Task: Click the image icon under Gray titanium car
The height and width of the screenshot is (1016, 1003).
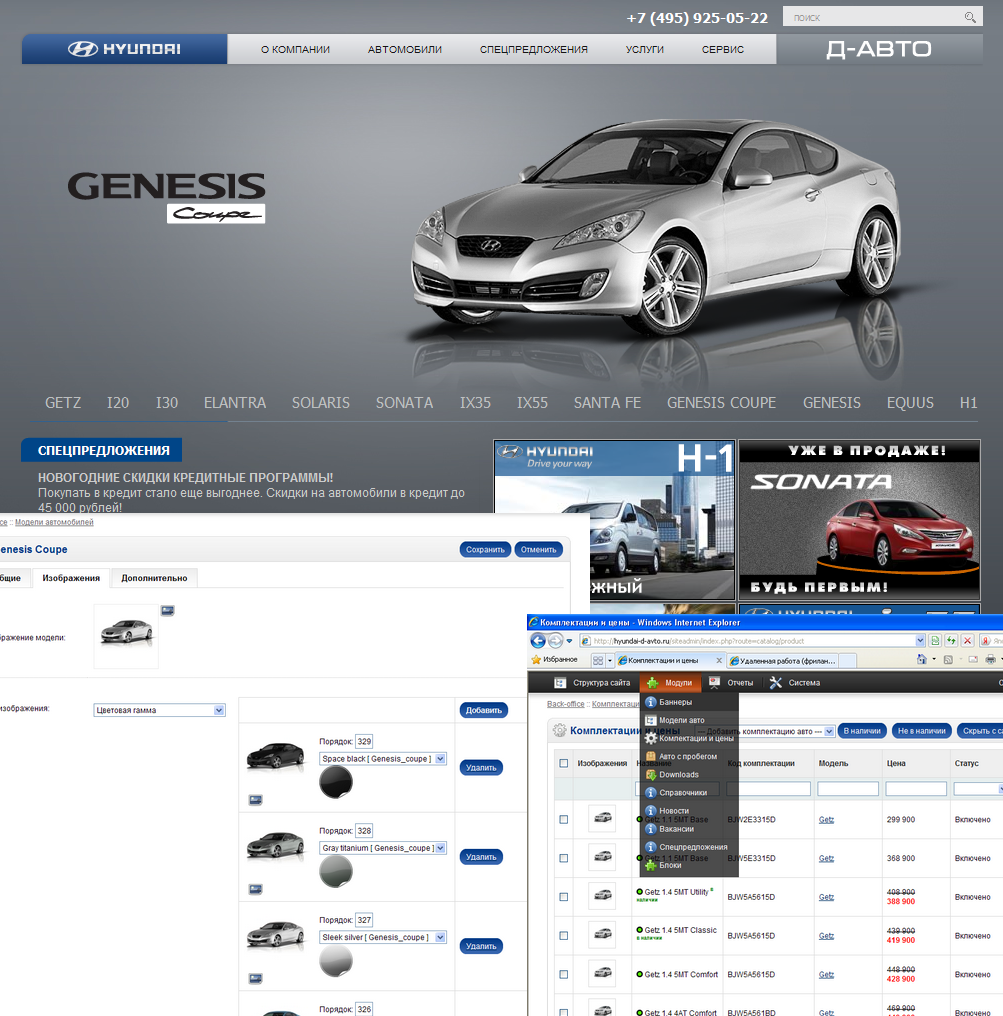Action: point(255,890)
